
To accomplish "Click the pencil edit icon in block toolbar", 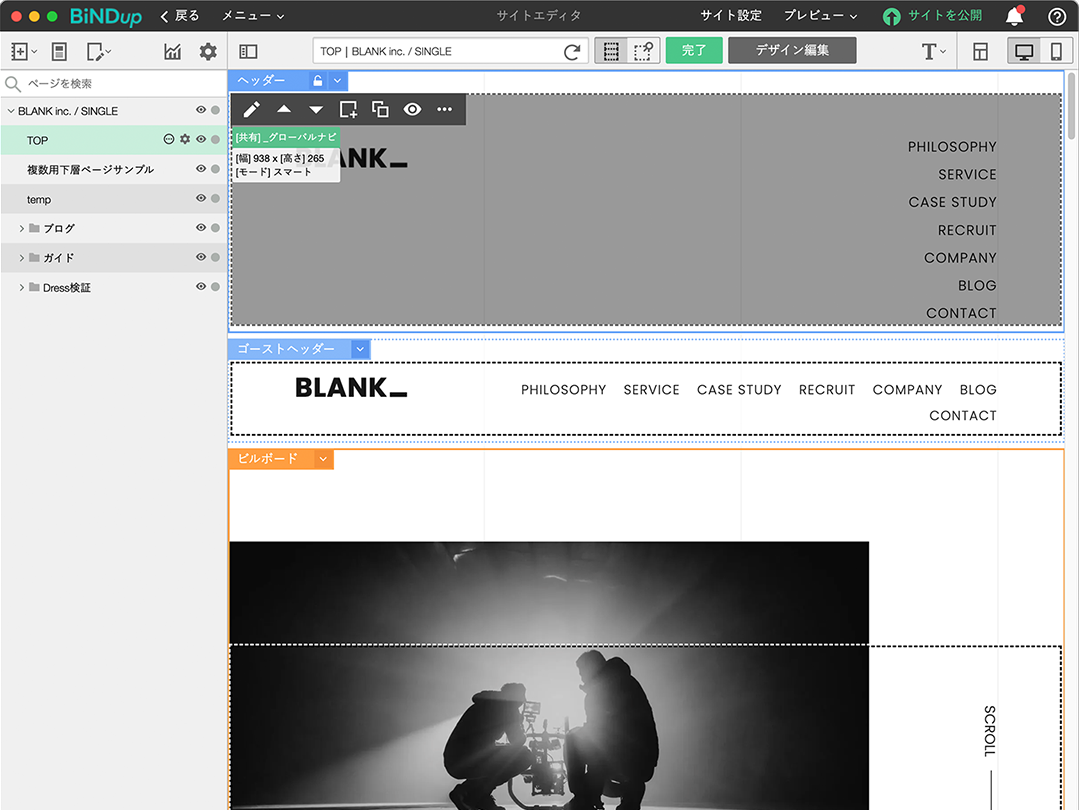I will (252, 110).
